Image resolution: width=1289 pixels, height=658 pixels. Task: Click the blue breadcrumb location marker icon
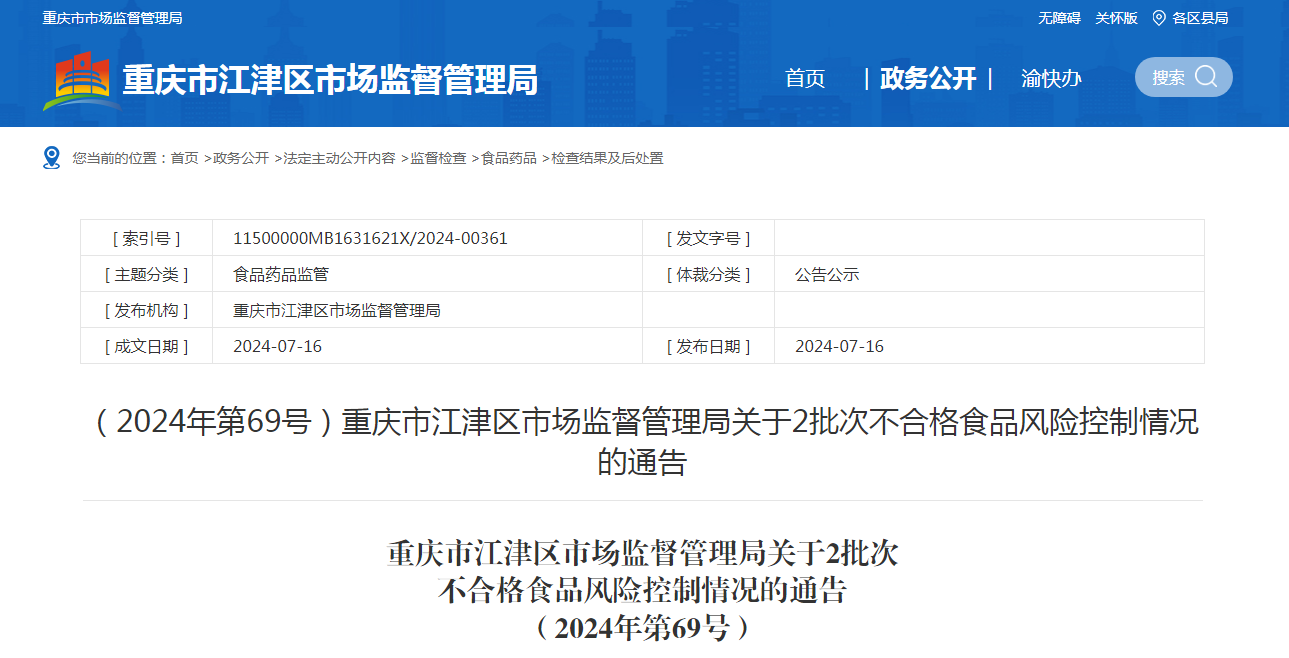click(52, 158)
